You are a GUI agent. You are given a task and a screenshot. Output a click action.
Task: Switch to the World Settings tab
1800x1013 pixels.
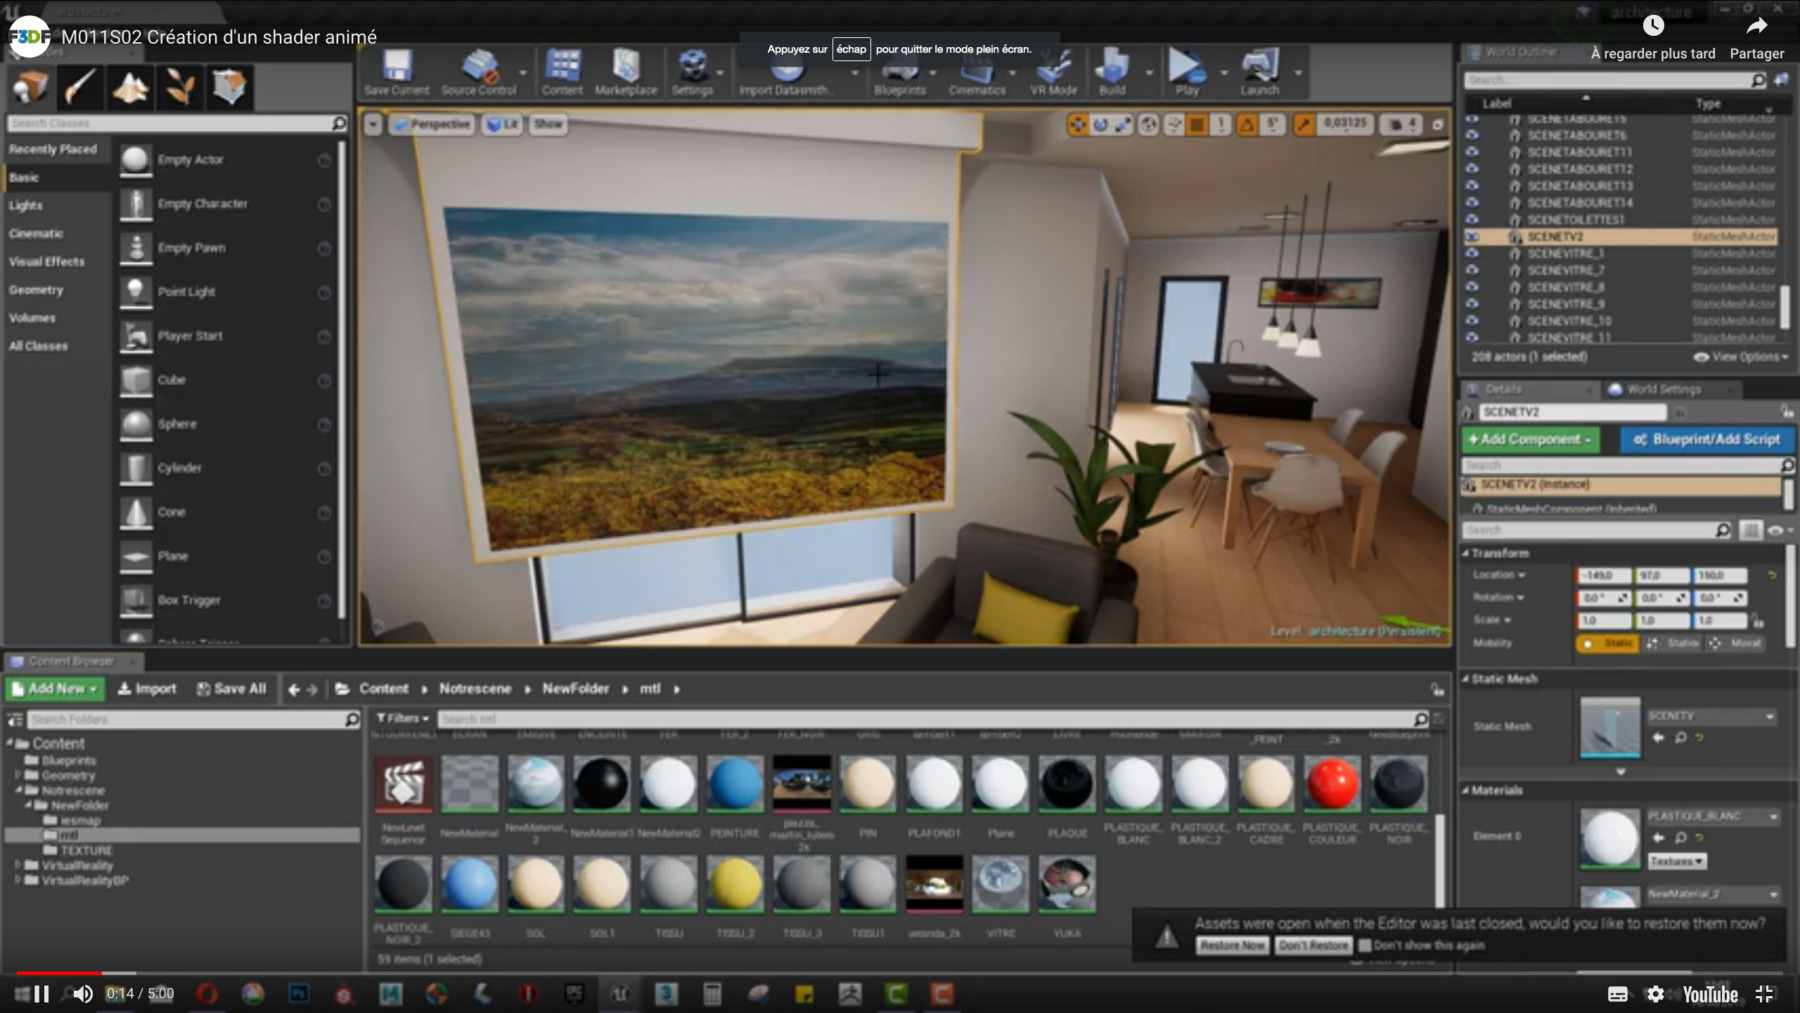click(x=1663, y=389)
